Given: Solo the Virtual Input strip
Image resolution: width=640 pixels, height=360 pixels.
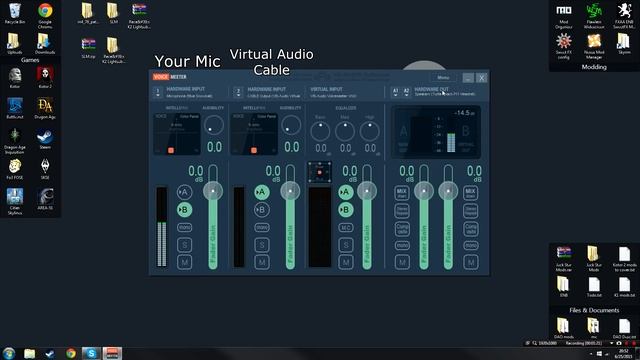Looking at the screenshot, I should click(346, 245).
